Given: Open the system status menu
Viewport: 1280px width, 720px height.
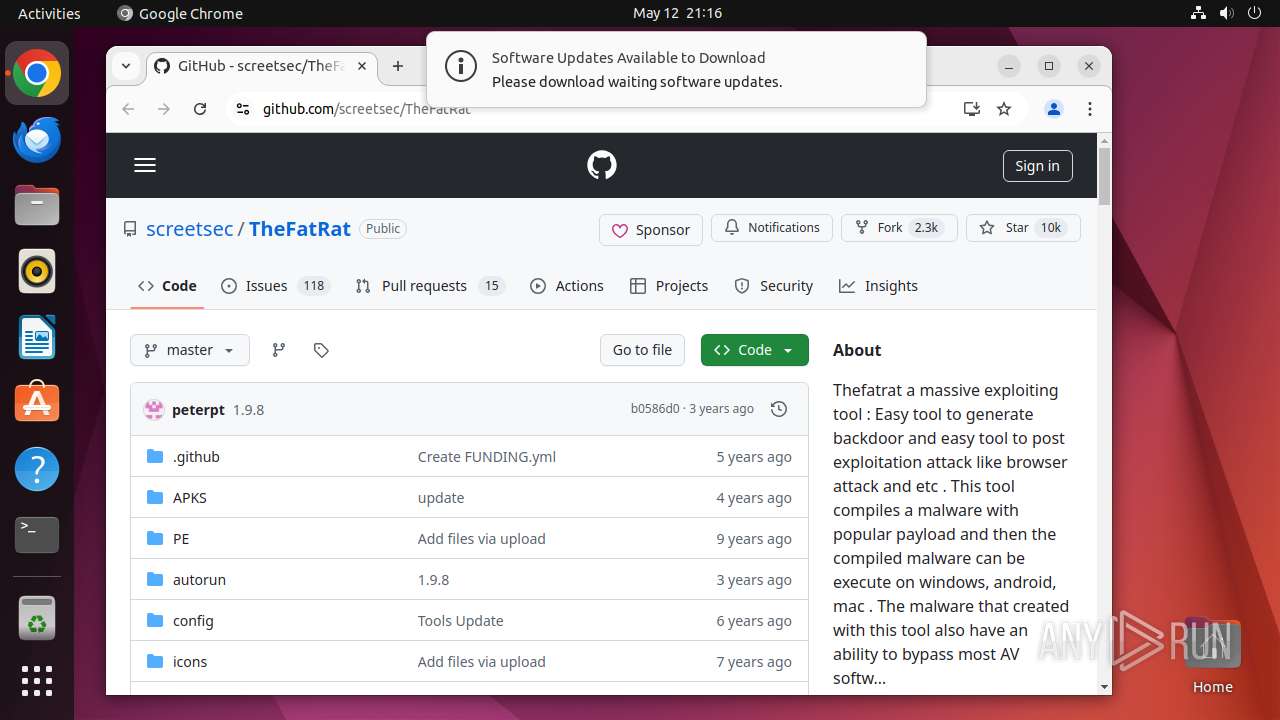Looking at the screenshot, I should pyautogui.click(x=1226, y=13).
